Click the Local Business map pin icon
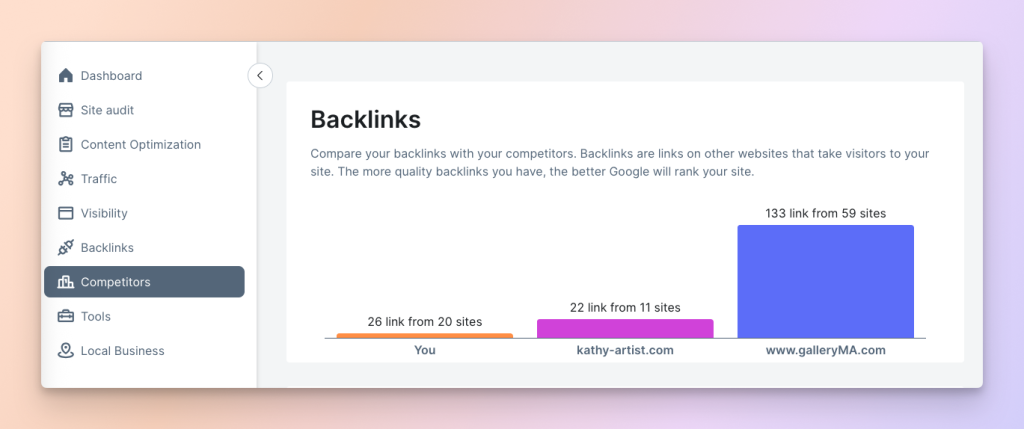 click(x=66, y=351)
